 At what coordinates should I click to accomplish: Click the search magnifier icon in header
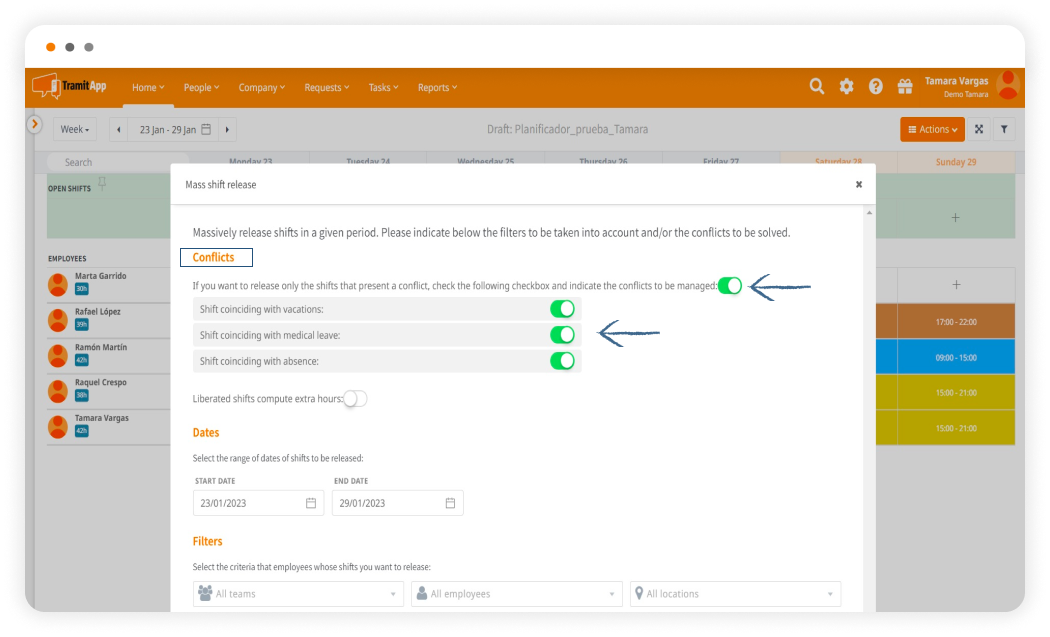tap(817, 87)
